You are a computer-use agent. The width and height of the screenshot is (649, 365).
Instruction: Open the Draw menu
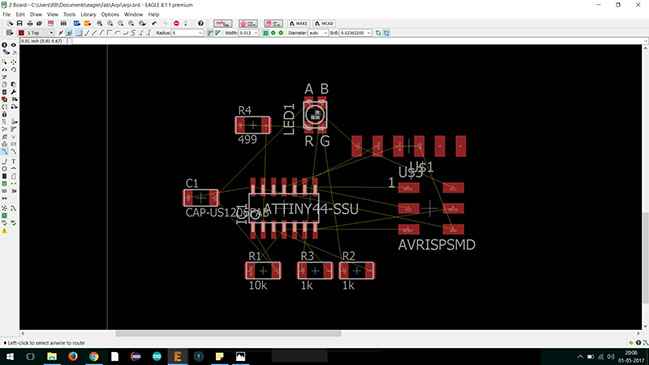36,14
